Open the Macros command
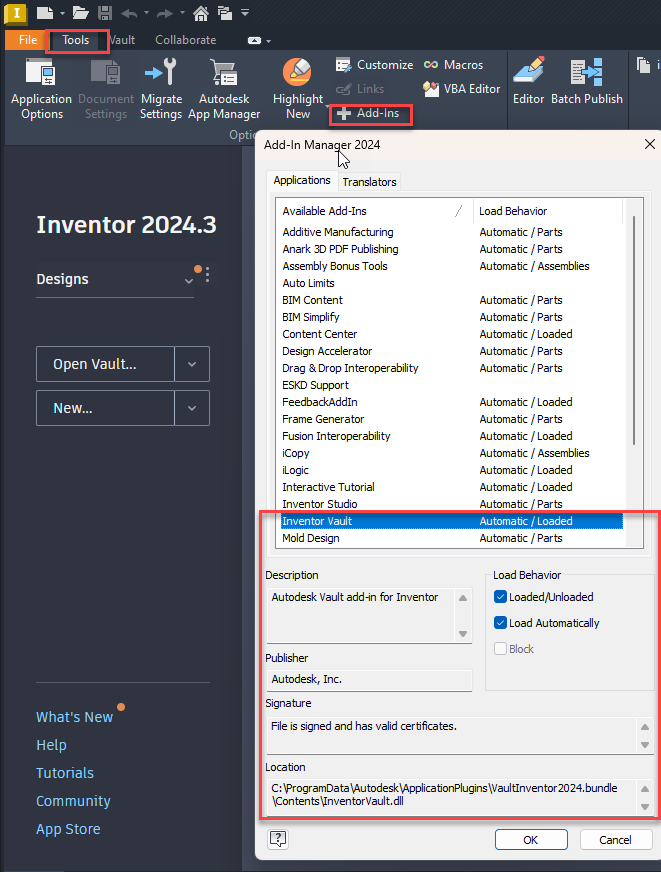The height and width of the screenshot is (872, 661). (453, 65)
